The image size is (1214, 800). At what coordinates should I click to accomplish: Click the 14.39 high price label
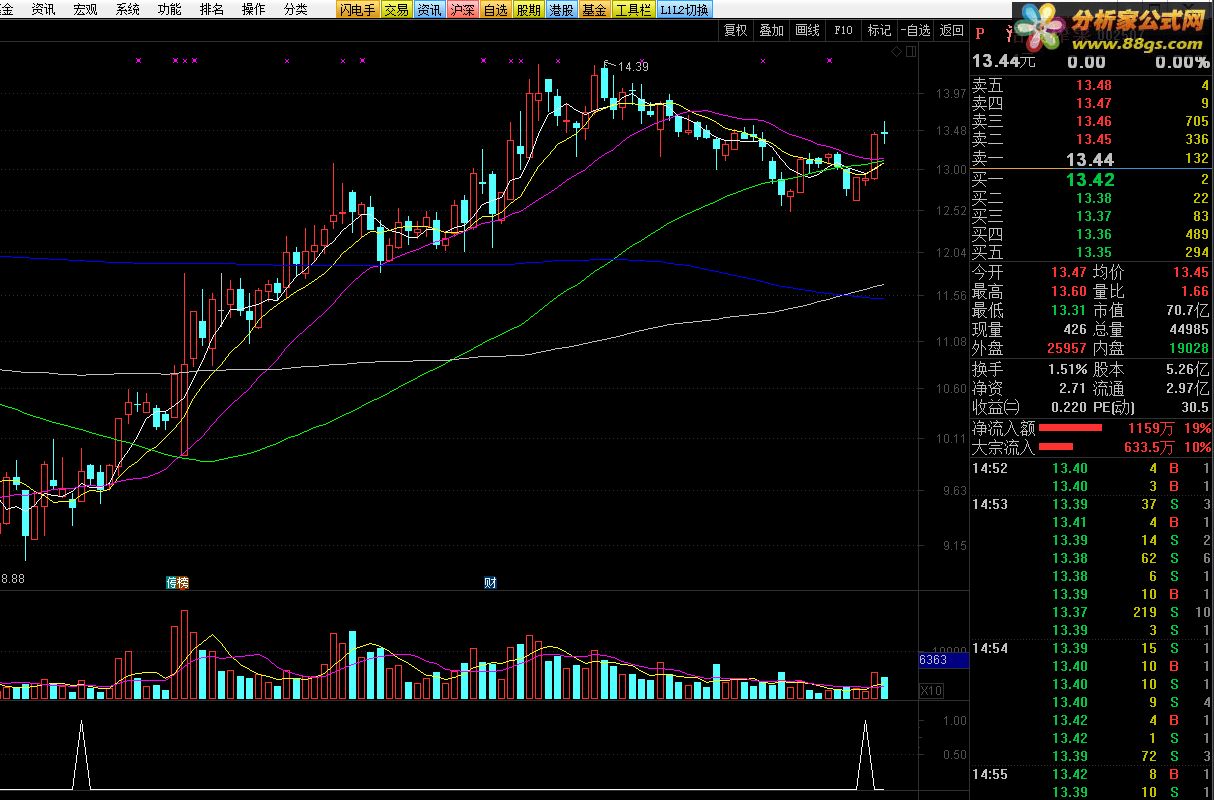(x=633, y=67)
